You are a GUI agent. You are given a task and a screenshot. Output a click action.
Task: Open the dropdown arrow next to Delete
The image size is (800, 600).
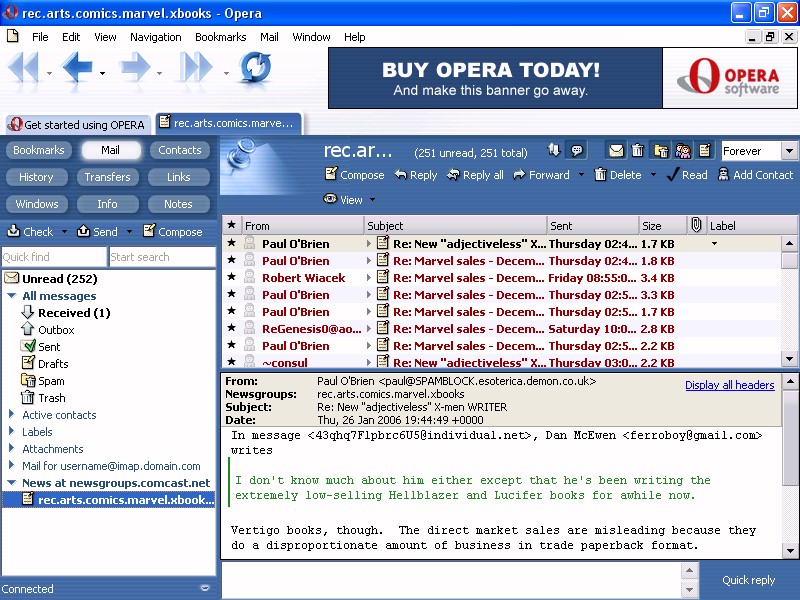(653, 175)
